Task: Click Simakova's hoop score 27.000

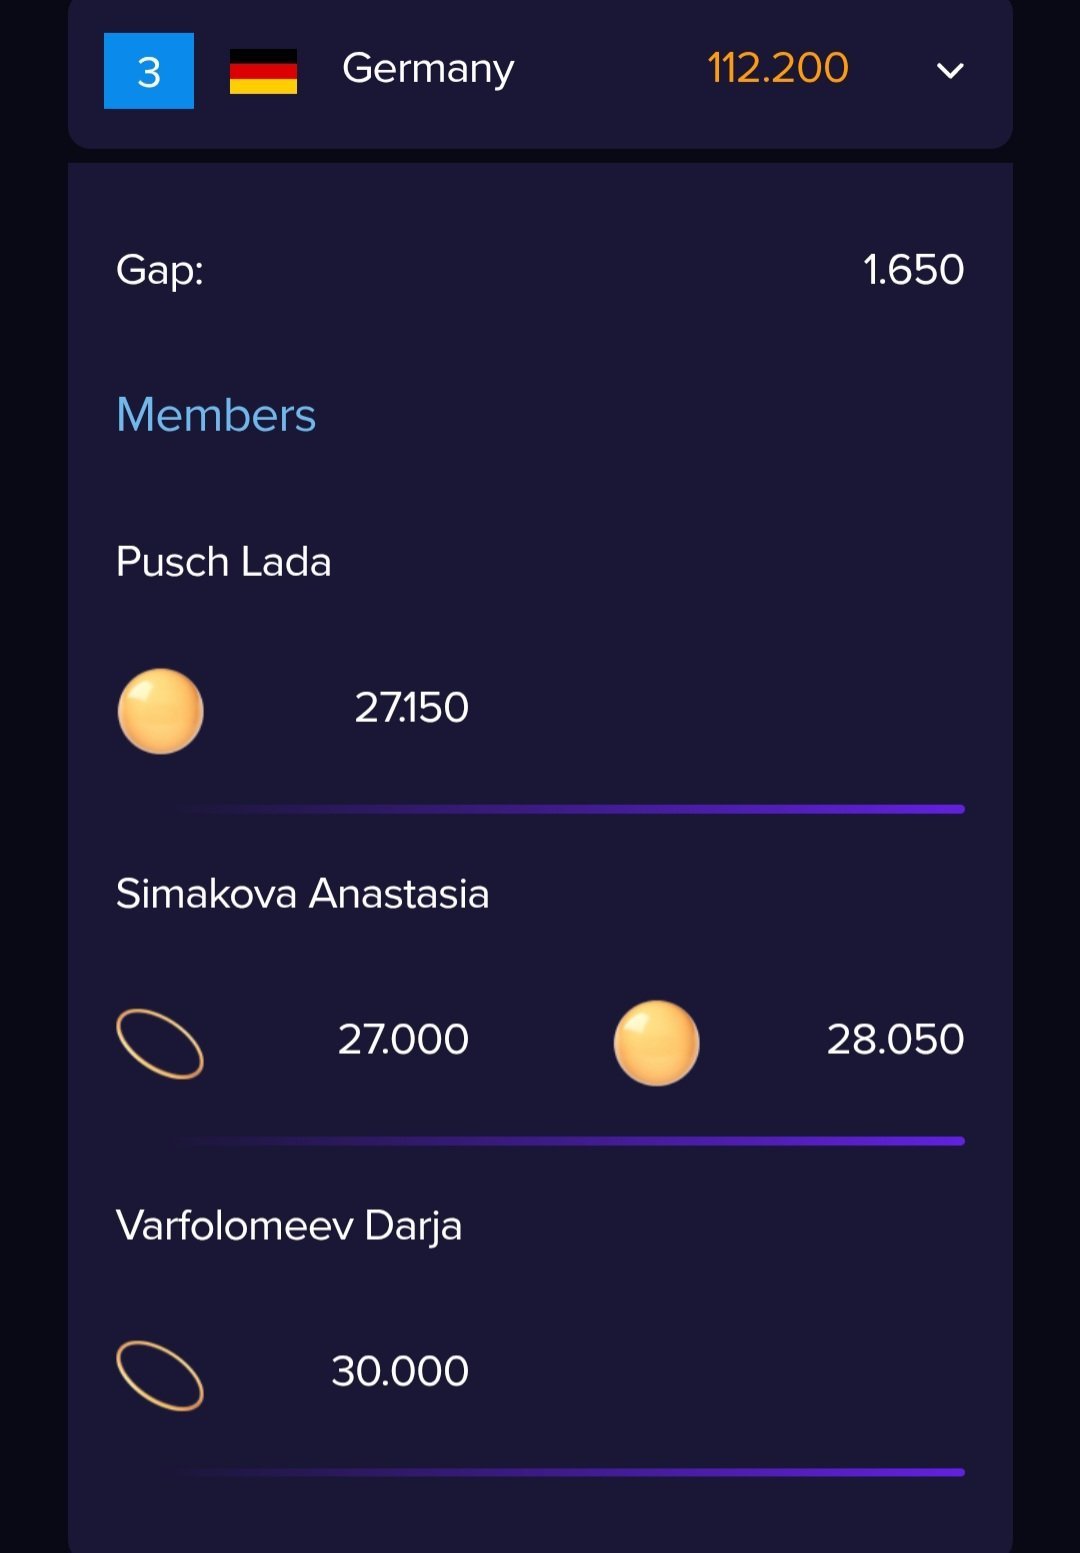Action: (403, 1040)
